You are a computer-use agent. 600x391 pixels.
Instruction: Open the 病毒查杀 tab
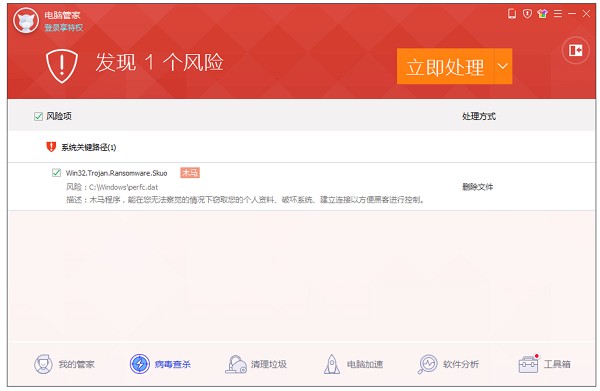160,364
